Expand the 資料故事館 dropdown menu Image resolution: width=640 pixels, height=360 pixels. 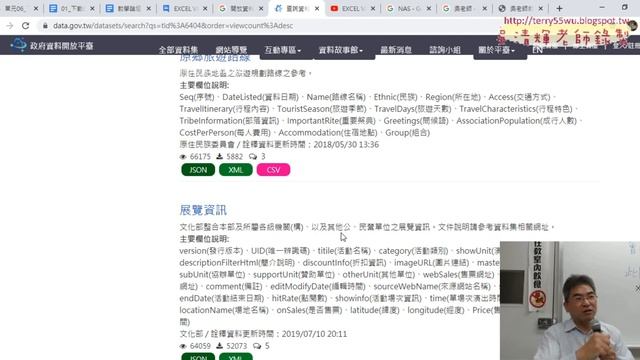[x=340, y=50]
